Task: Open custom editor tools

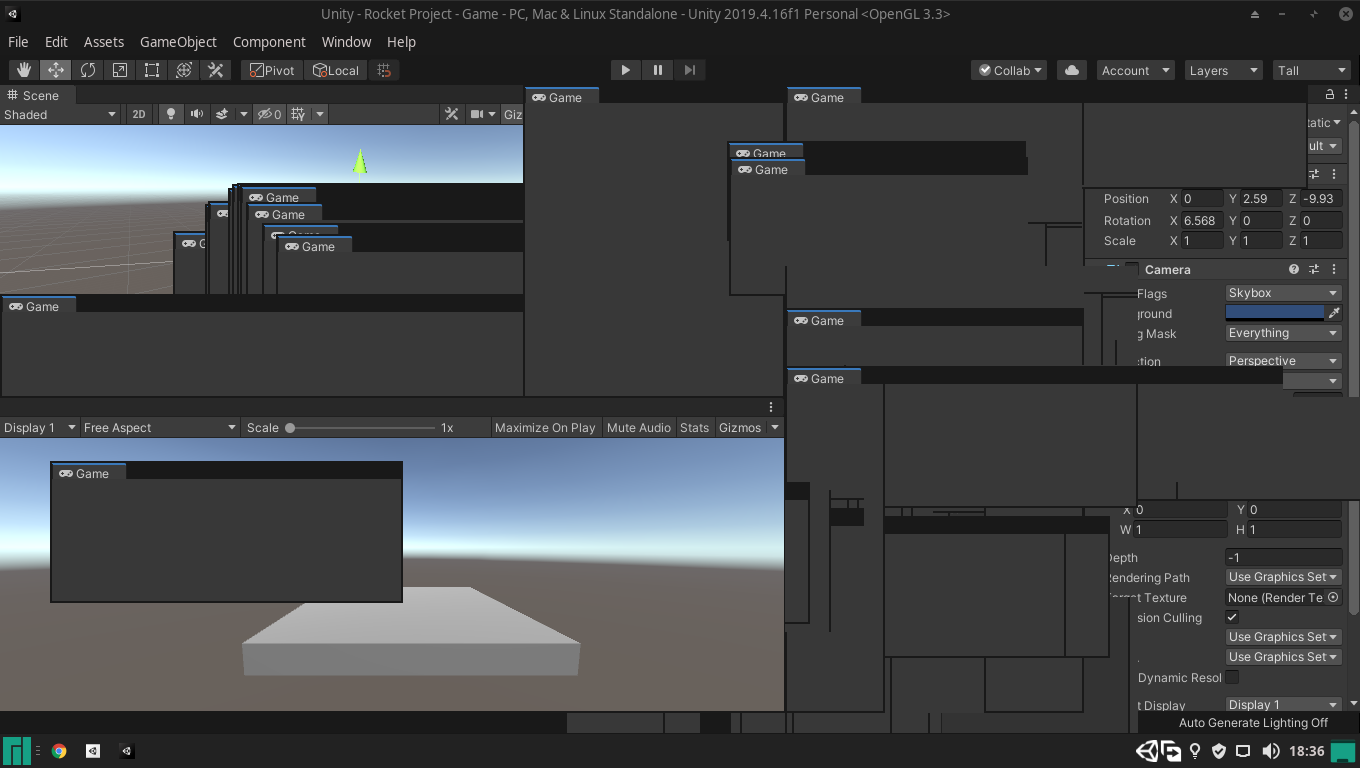Action: point(215,70)
